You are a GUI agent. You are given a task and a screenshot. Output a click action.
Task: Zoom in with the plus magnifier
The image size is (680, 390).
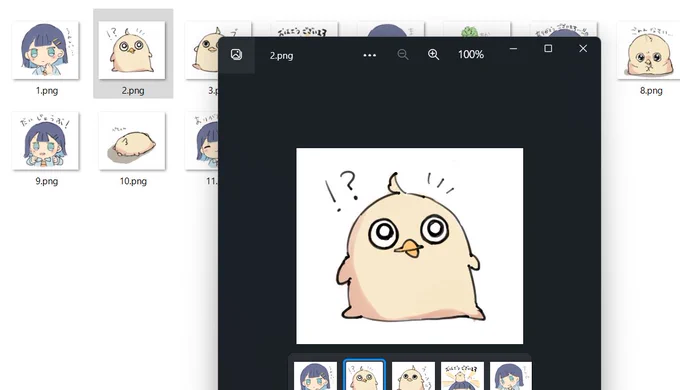tap(433, 54)
